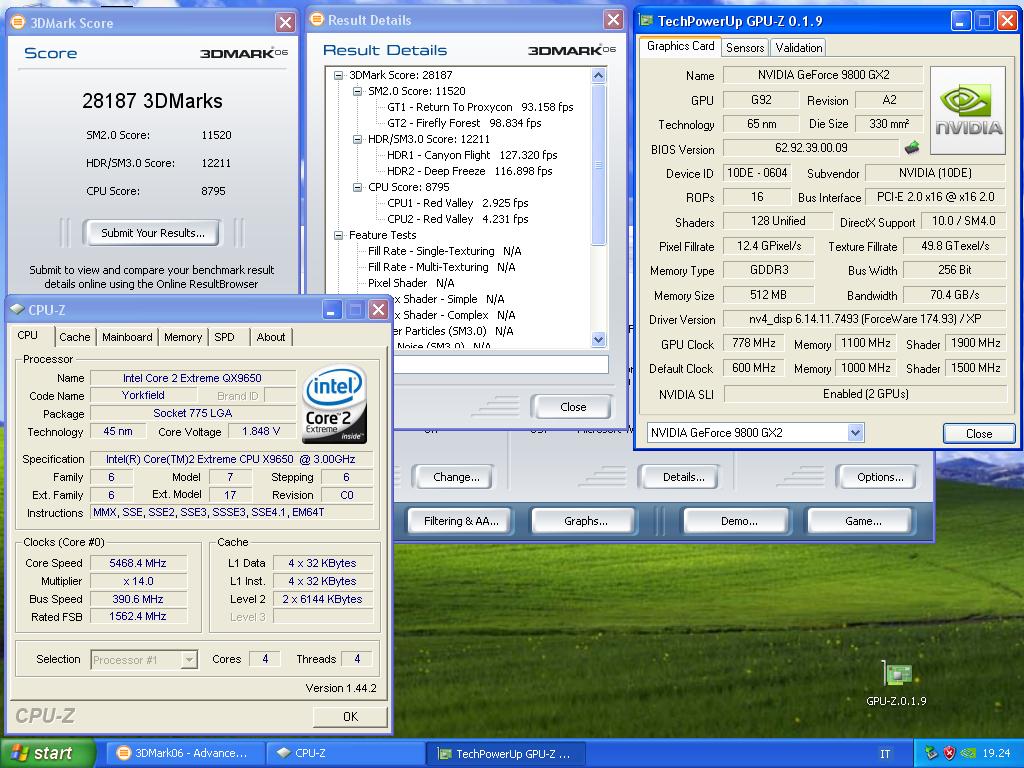The image size is (1024, 768).
Task: Select the HDR2 - Deep Freeze row
Action: point(469,171)
